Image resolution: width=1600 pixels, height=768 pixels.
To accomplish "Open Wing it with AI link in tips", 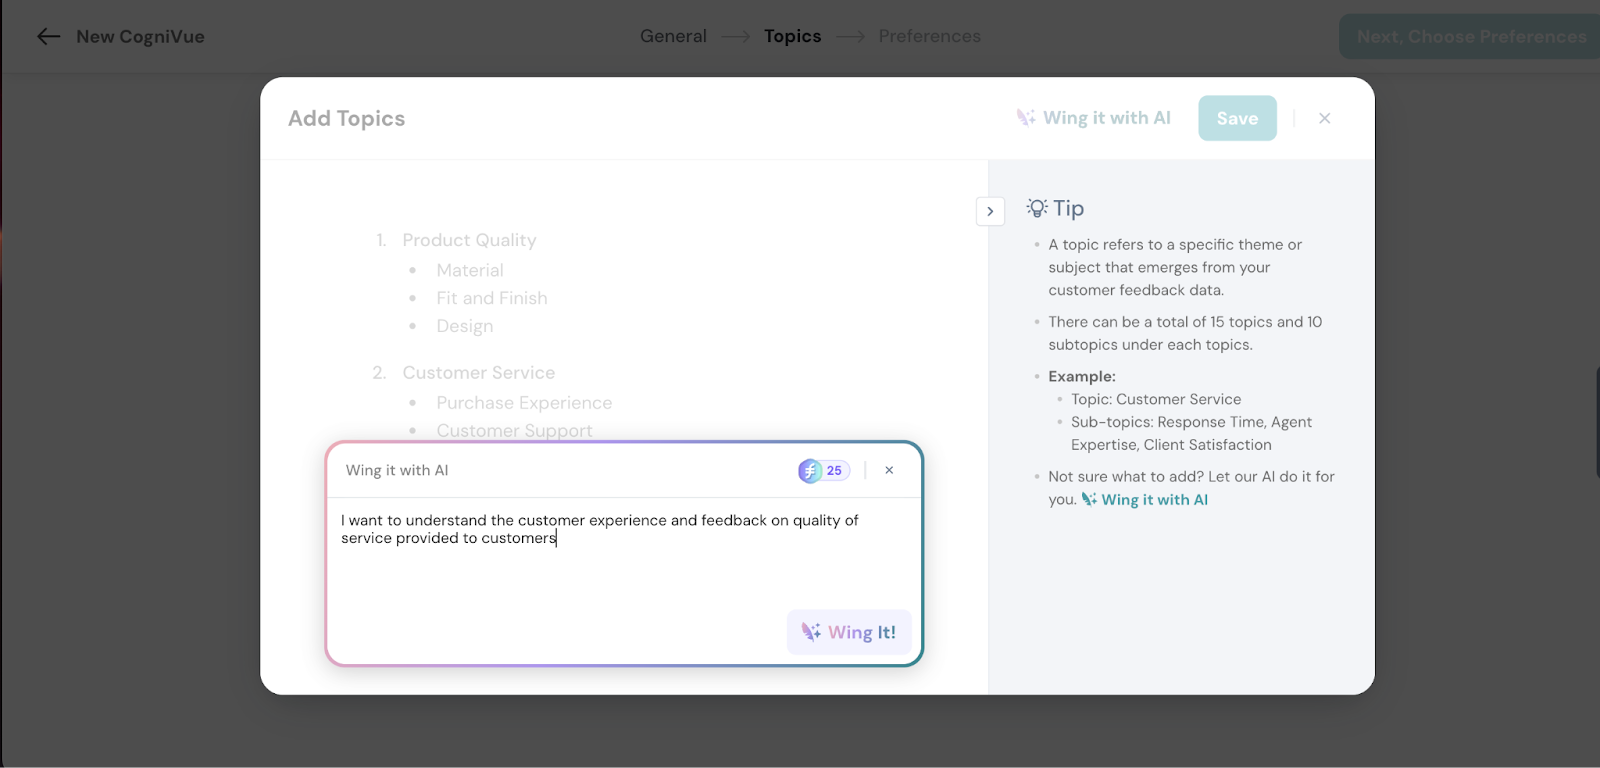I will (1153, 500).
